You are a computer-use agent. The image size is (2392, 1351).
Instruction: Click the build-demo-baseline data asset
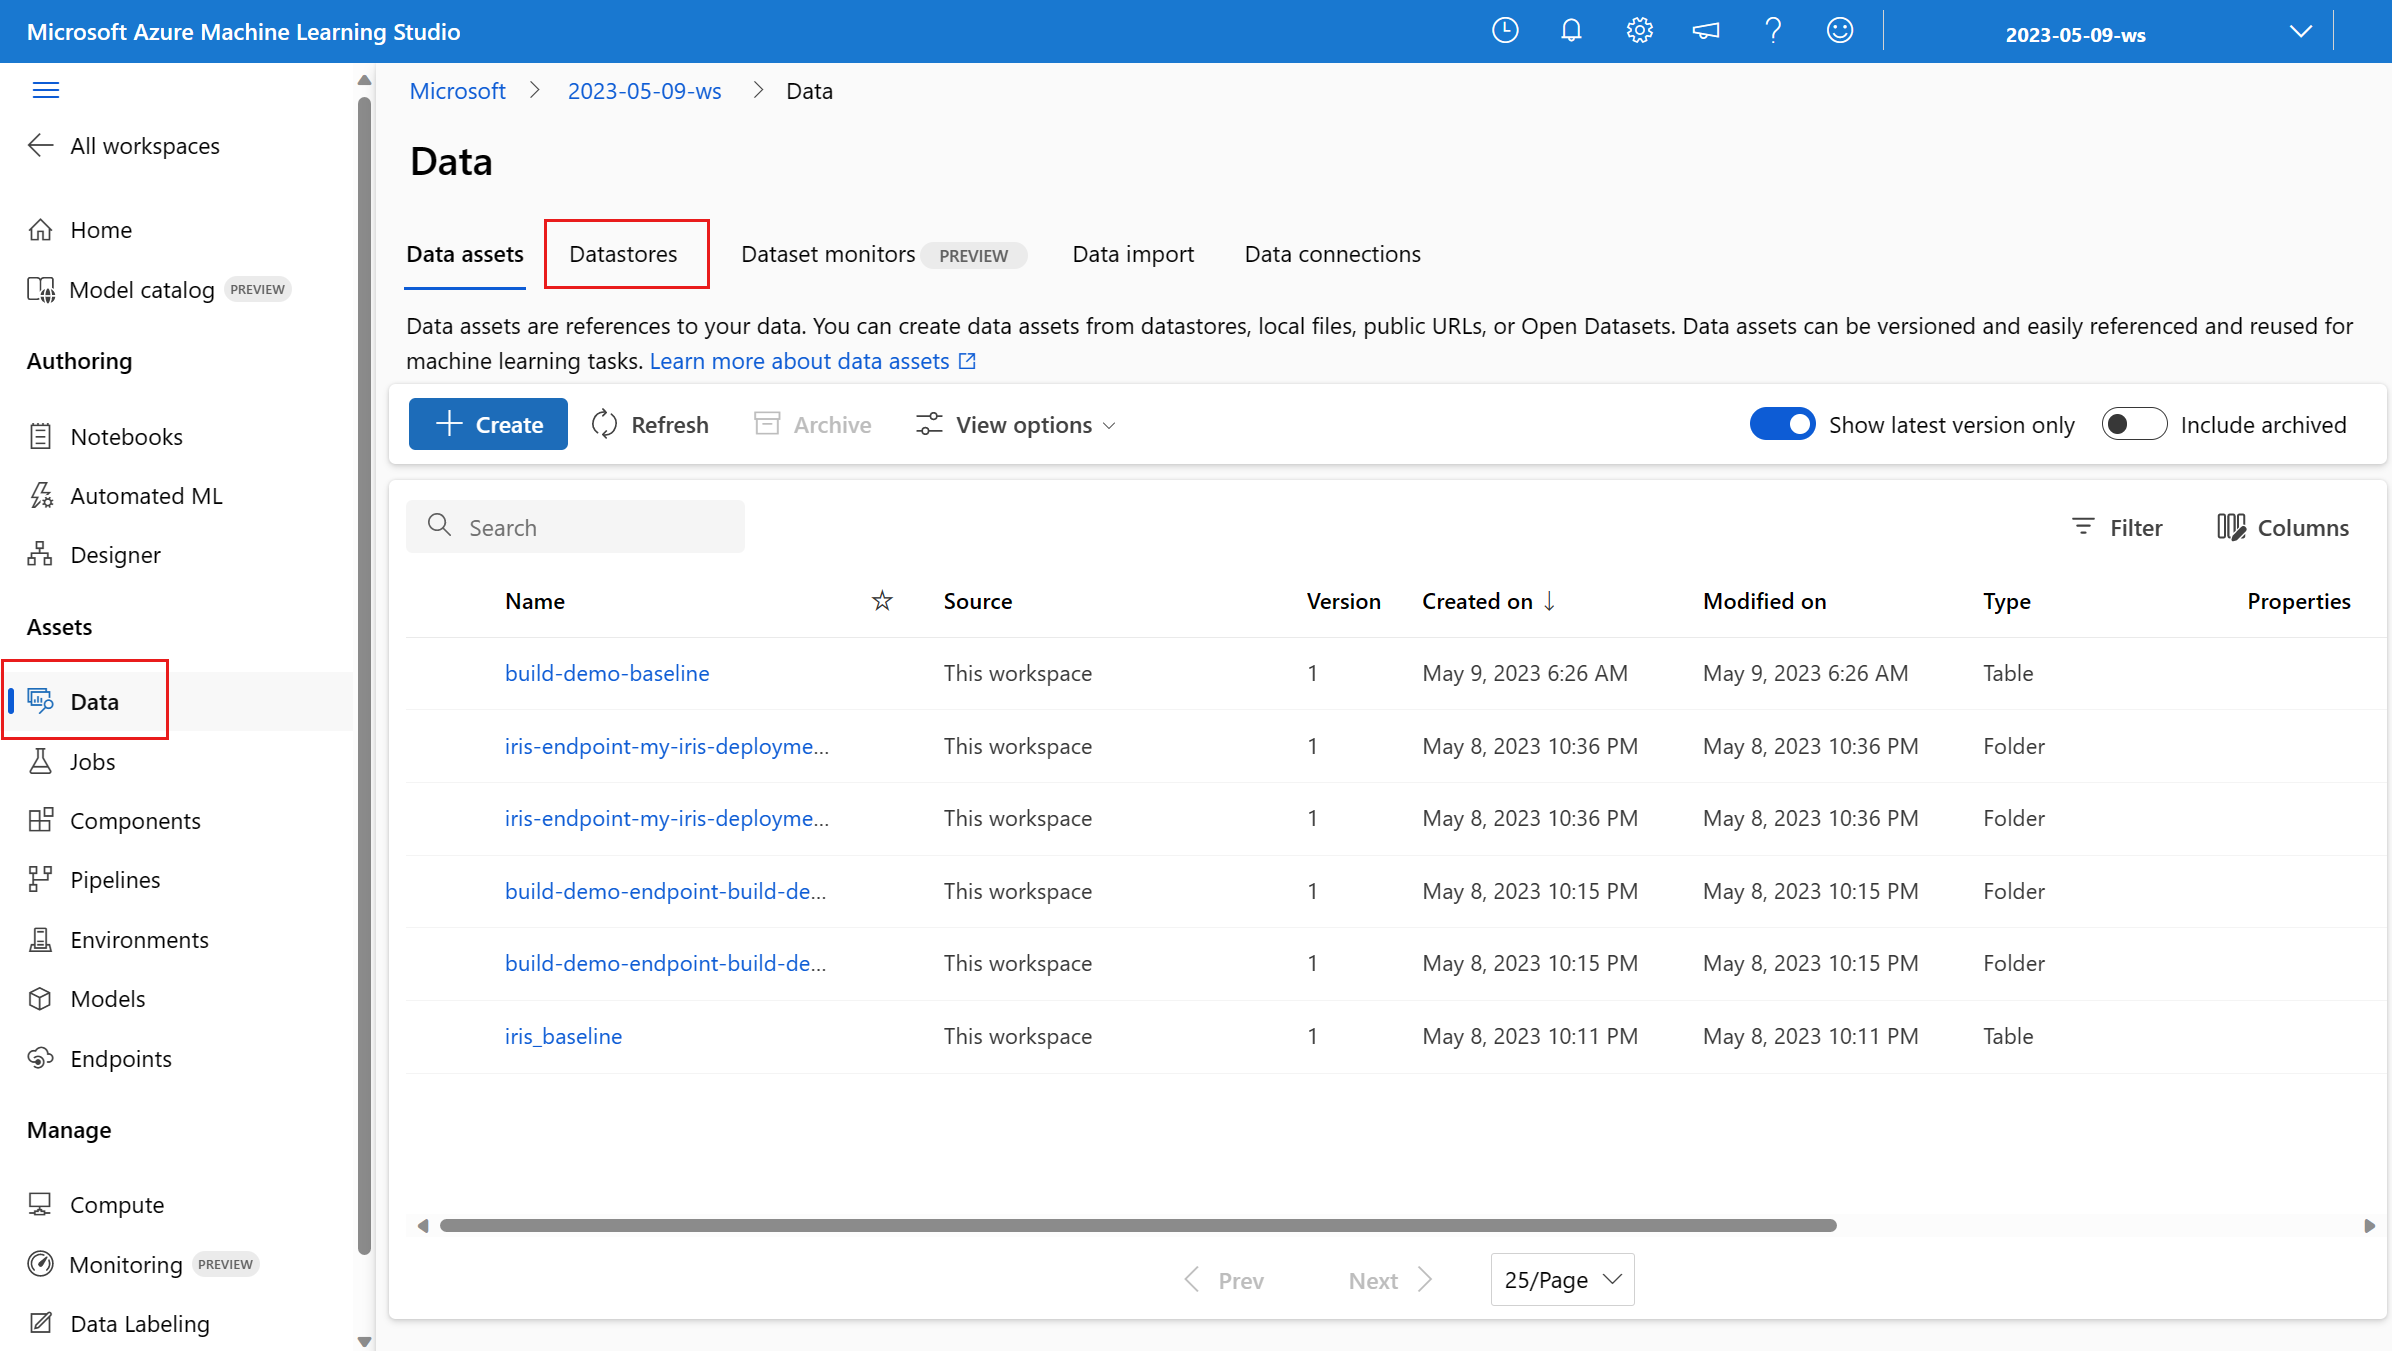[x=606, y=672]
